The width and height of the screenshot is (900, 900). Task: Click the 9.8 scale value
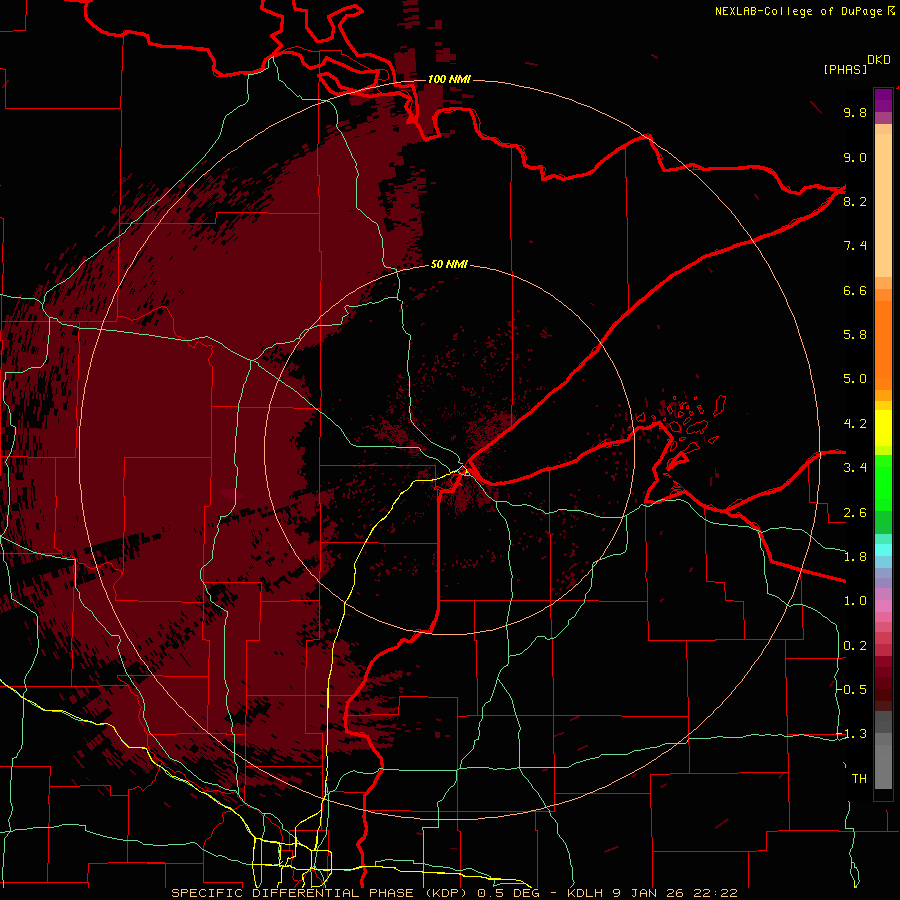point(855,112)
